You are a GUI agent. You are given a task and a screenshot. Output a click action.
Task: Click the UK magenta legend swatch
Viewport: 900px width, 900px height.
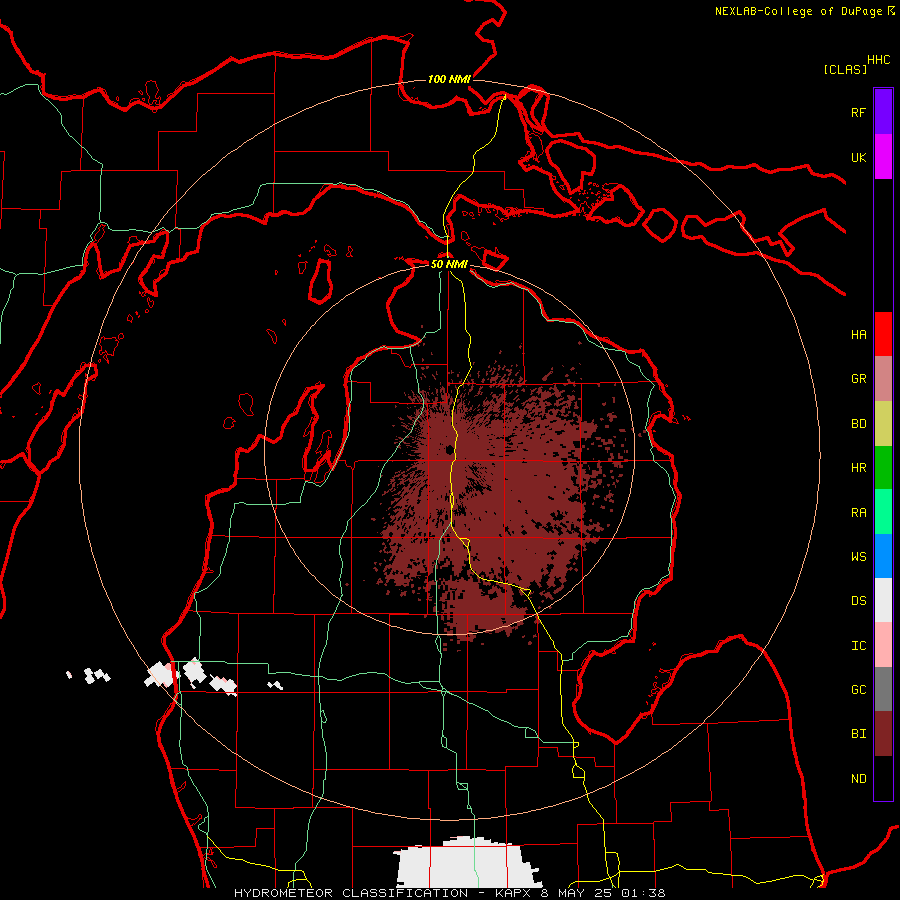click(883, 157)
